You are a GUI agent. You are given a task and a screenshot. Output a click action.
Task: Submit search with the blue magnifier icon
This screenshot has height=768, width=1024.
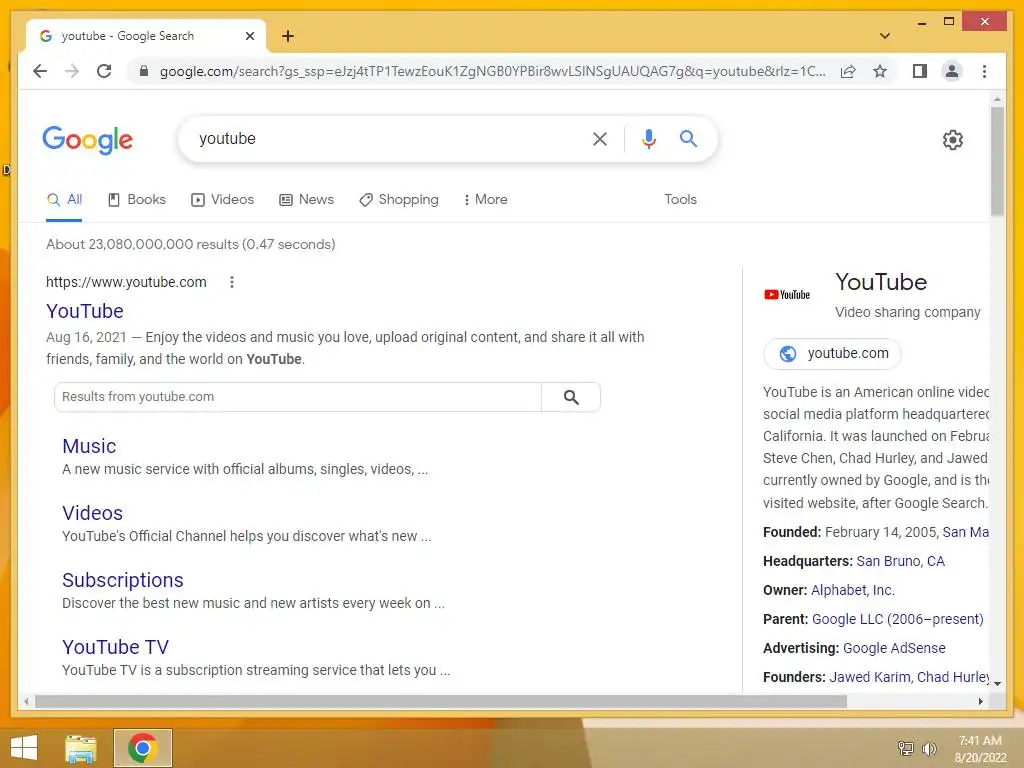tap(688, 138)
